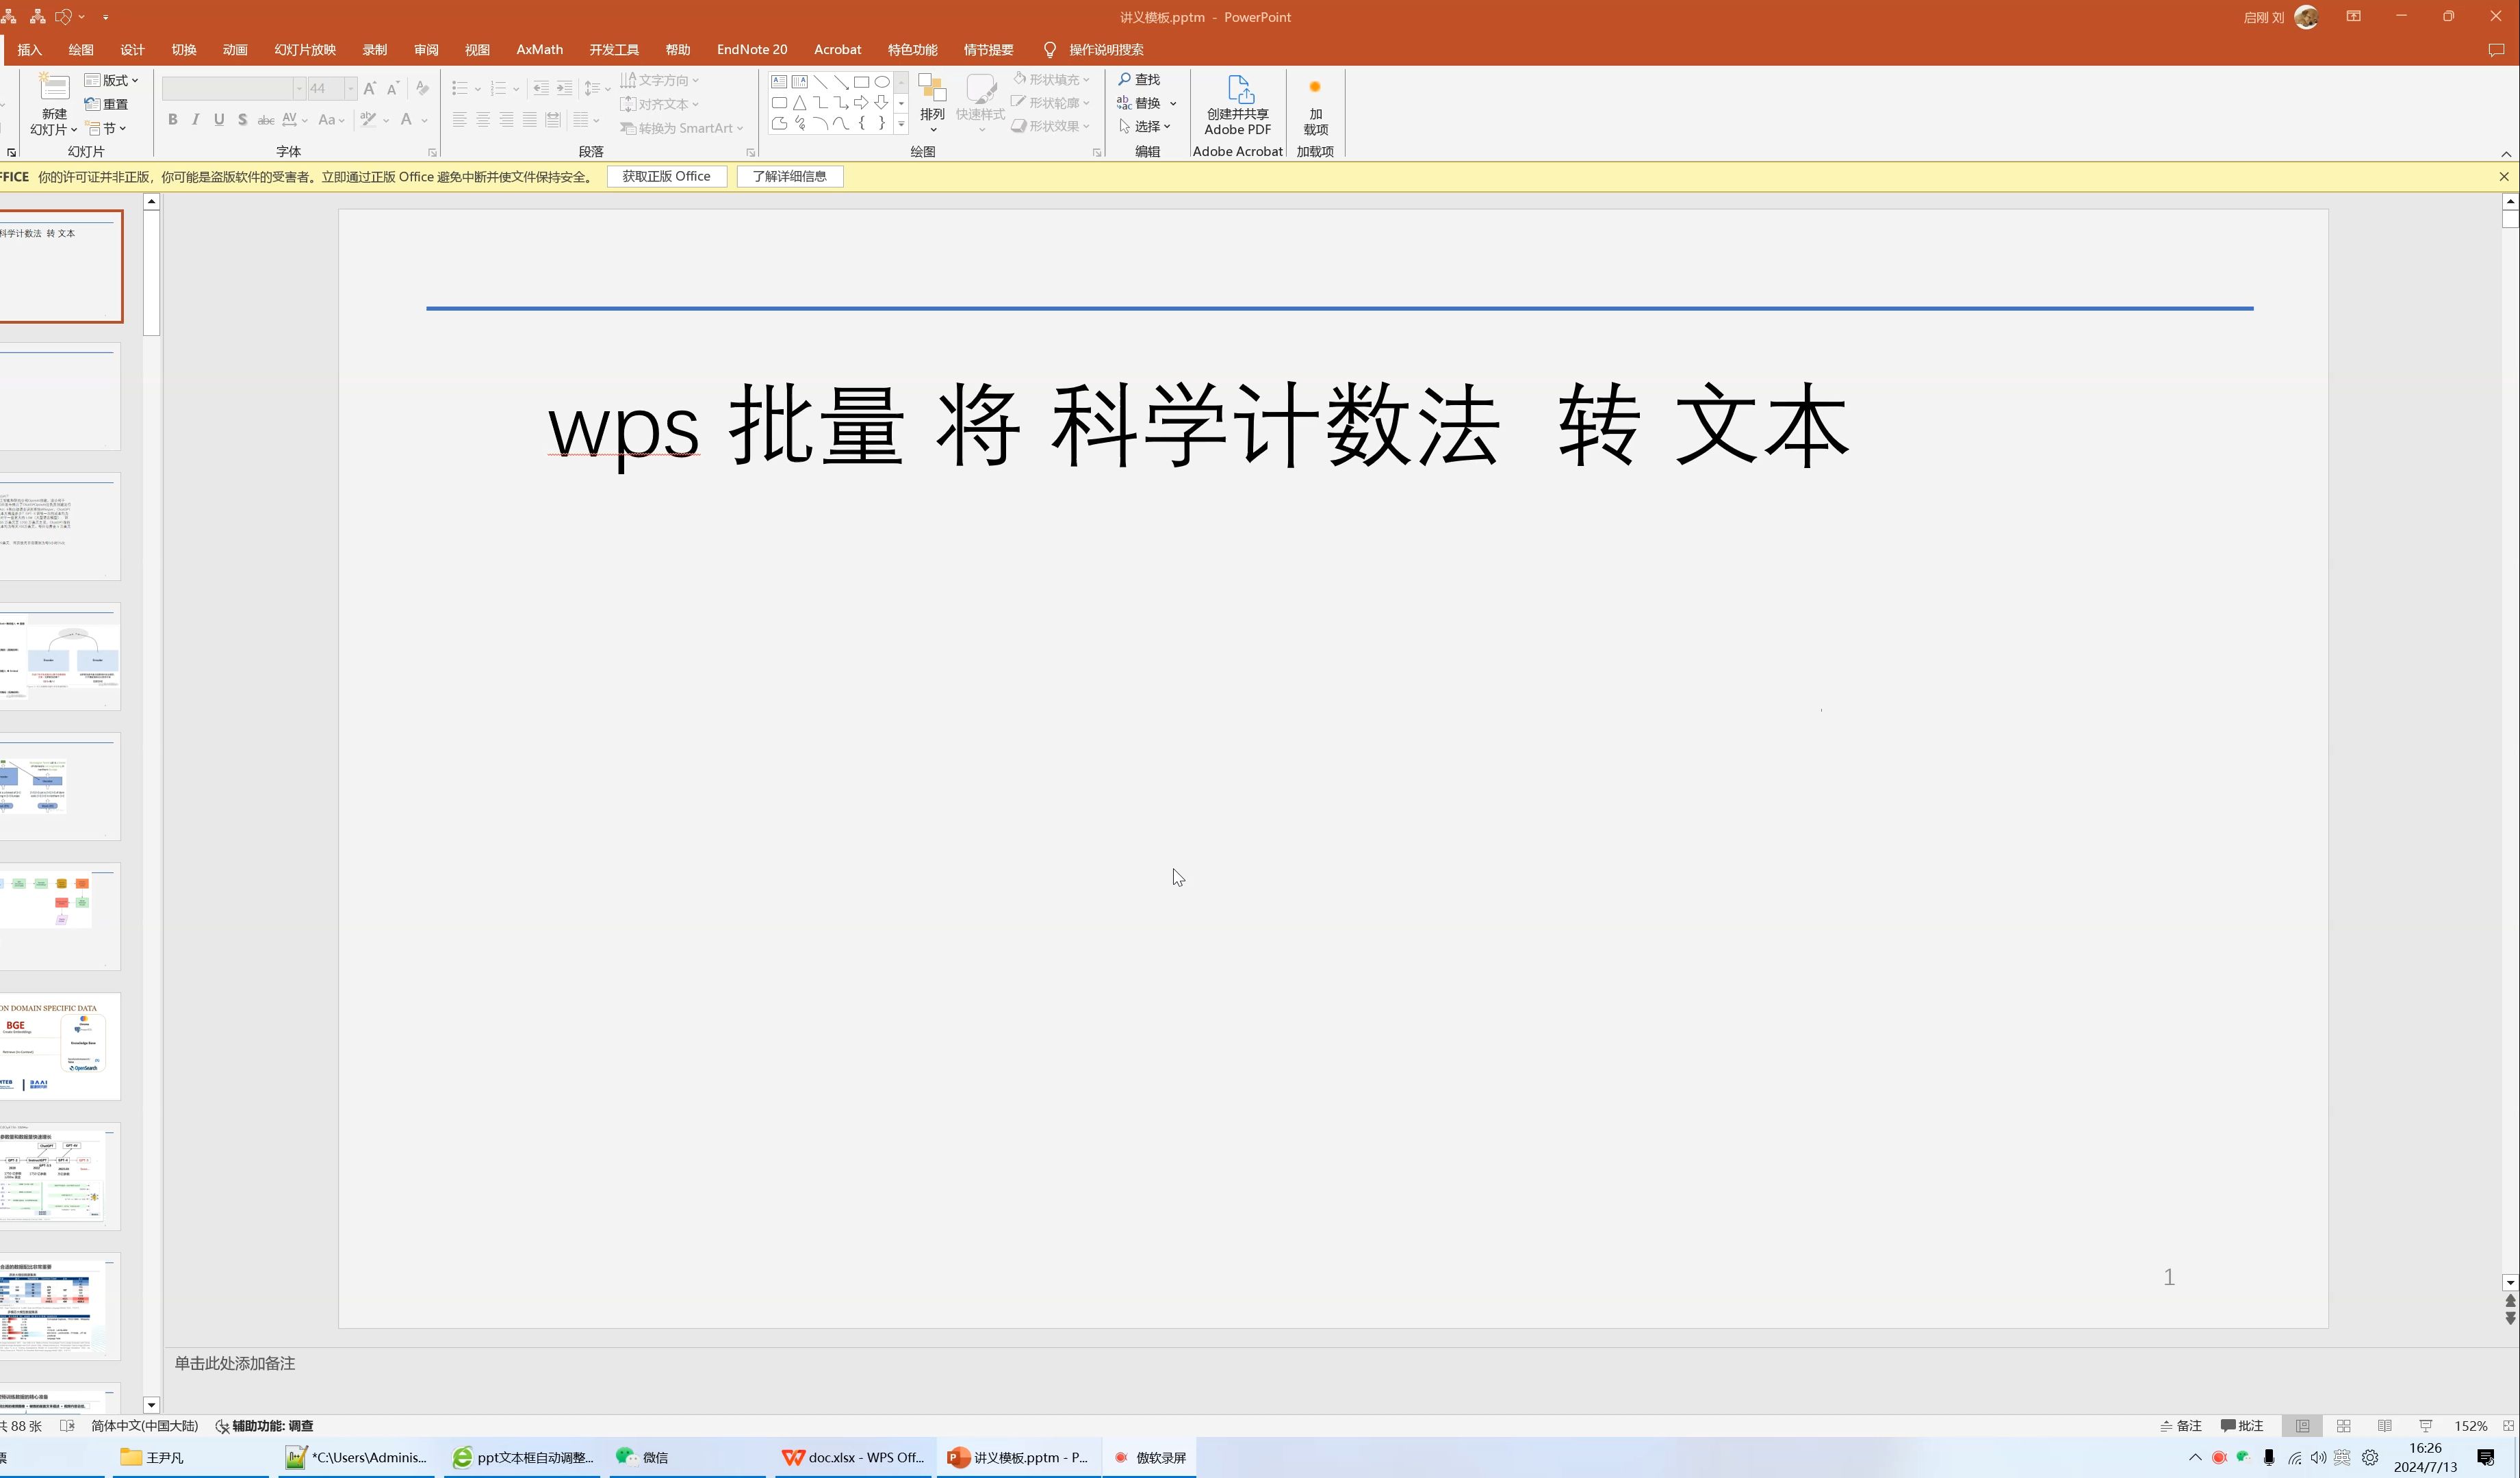Screen dimensions: 2520x1478
Task: Click the 获取正版 Office button
Action: coord(666,177)
